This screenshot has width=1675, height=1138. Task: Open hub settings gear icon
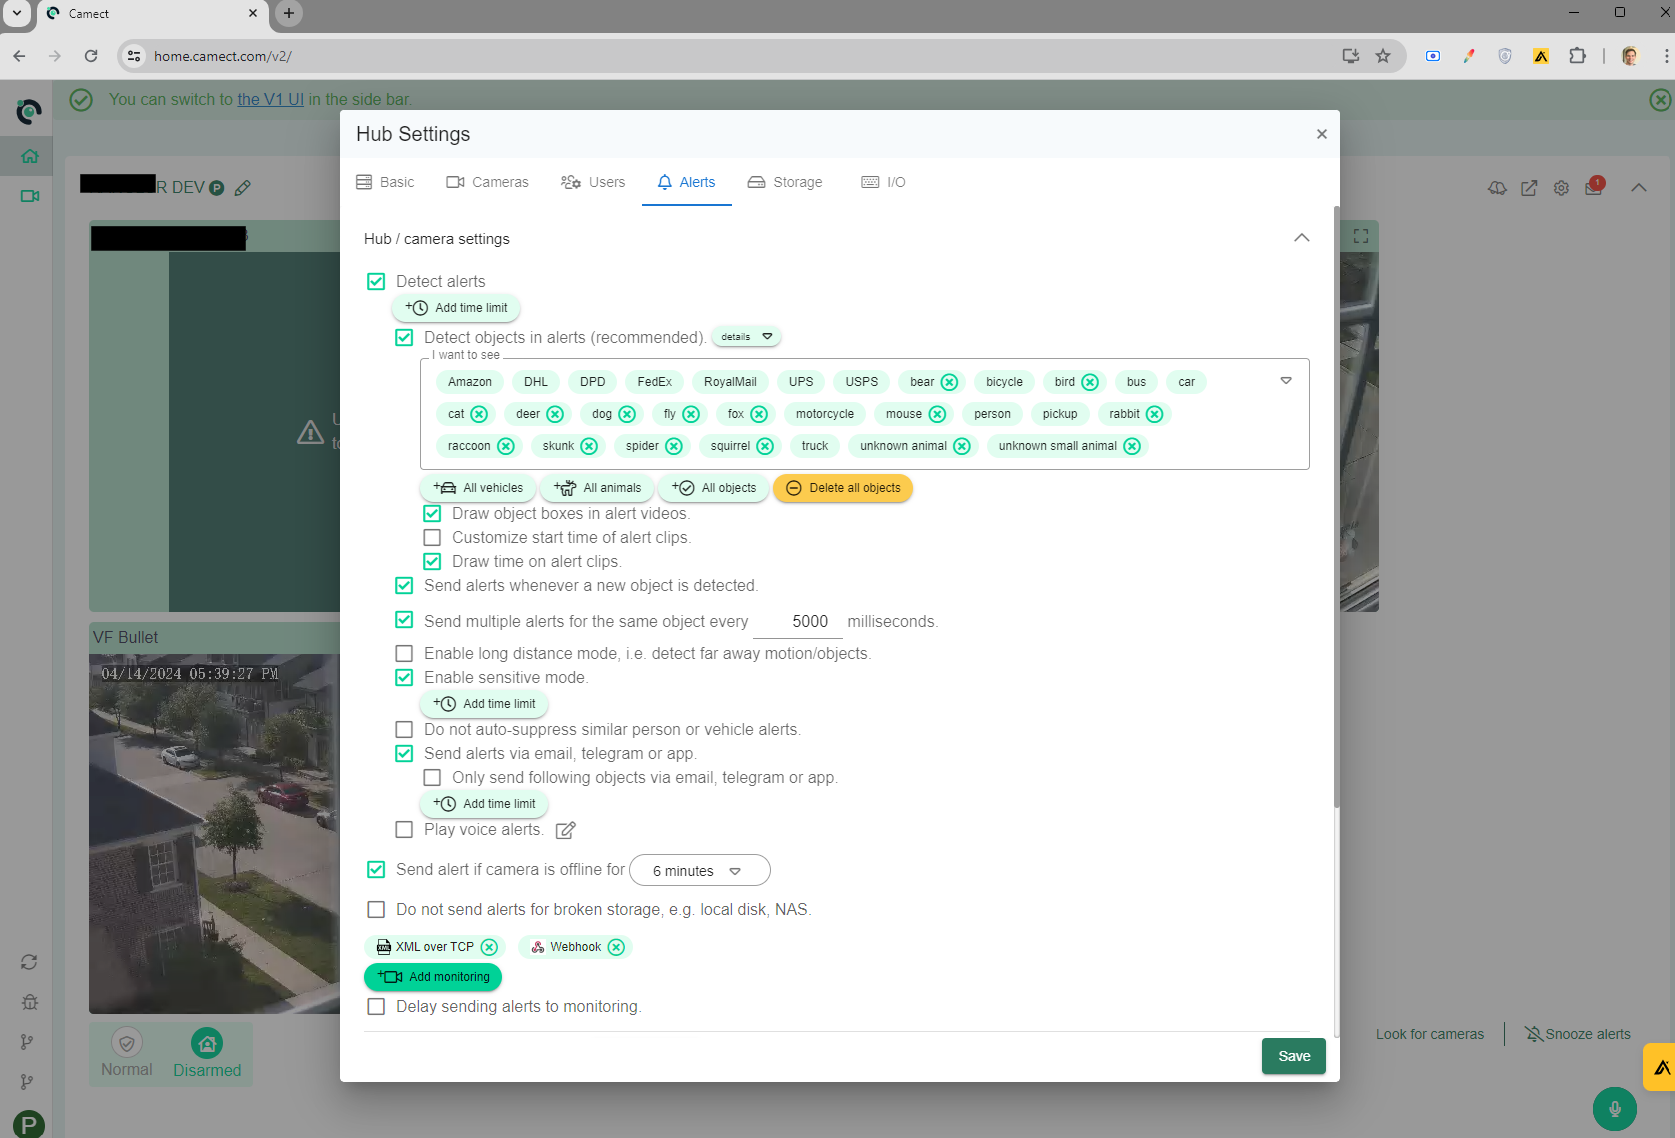(x=1561, y=188)
